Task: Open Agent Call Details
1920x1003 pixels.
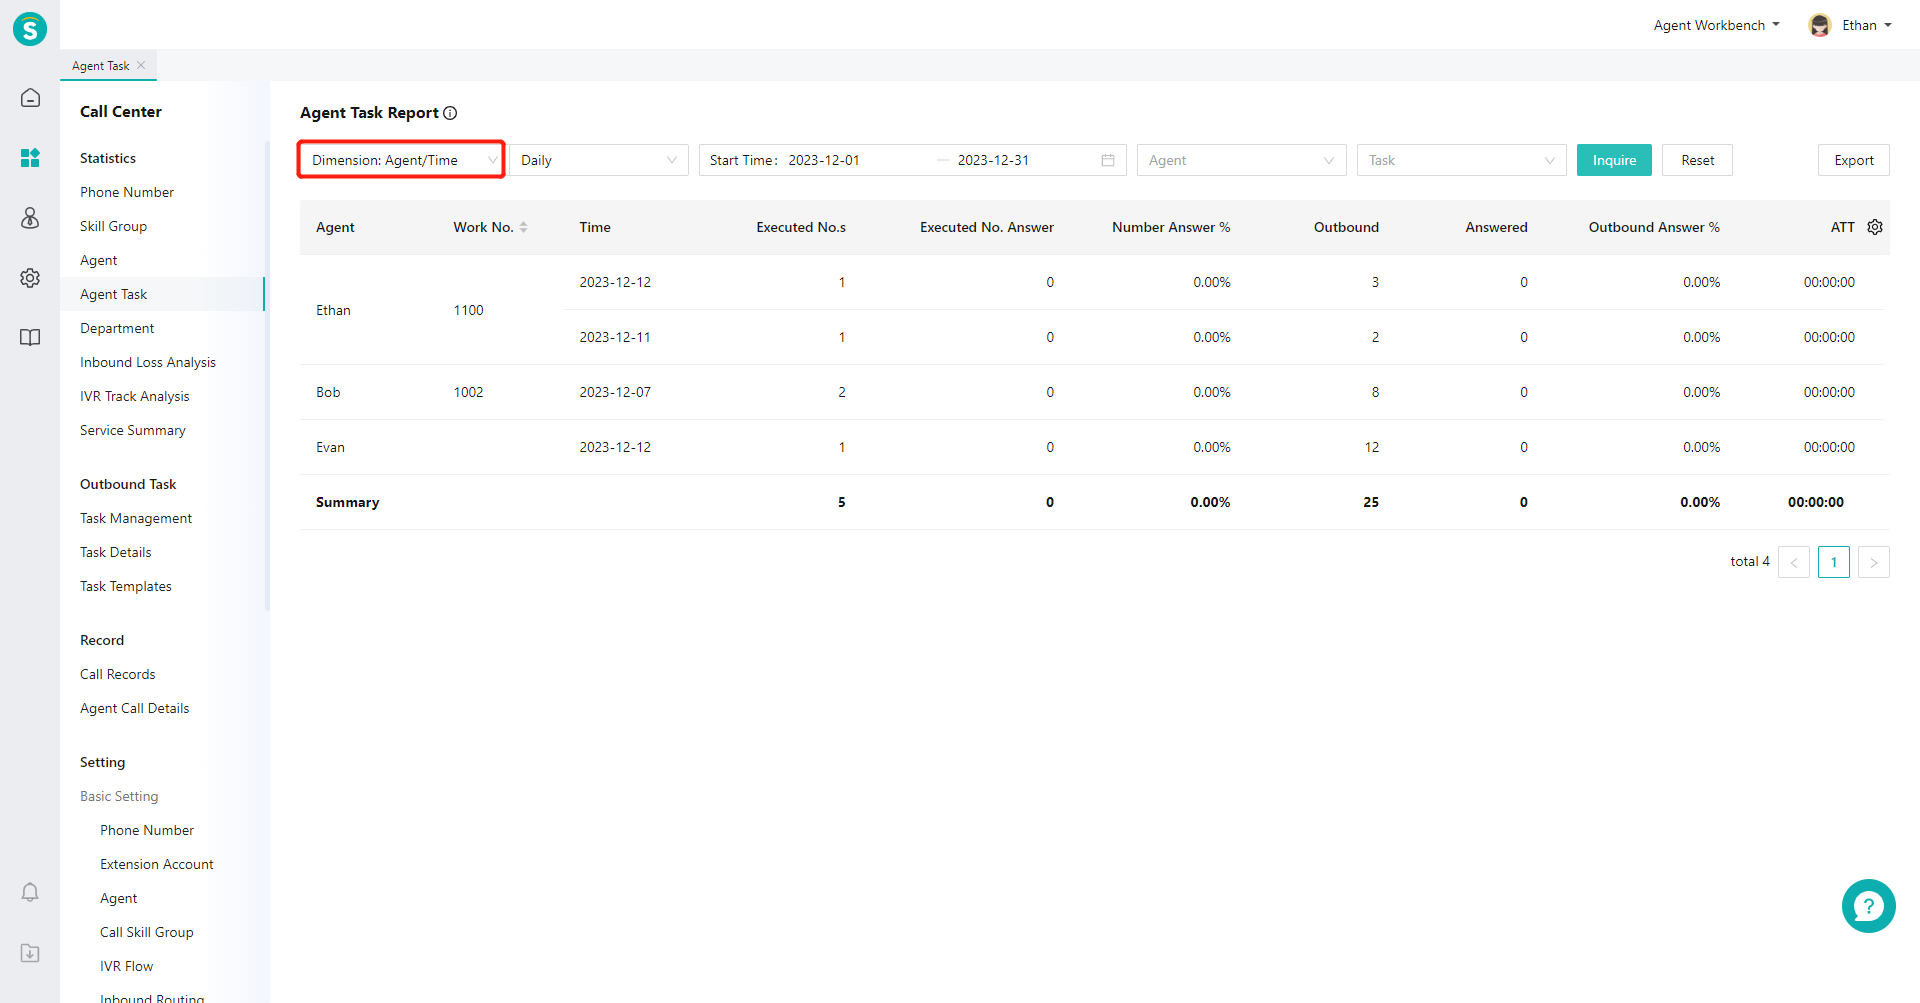Action: point(135,708)
